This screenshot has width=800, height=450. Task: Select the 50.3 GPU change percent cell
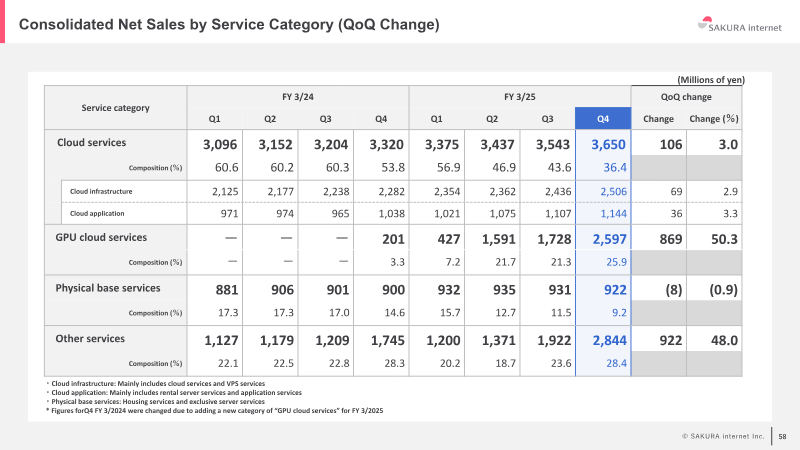pyautogui.click(x=724, y=239)
